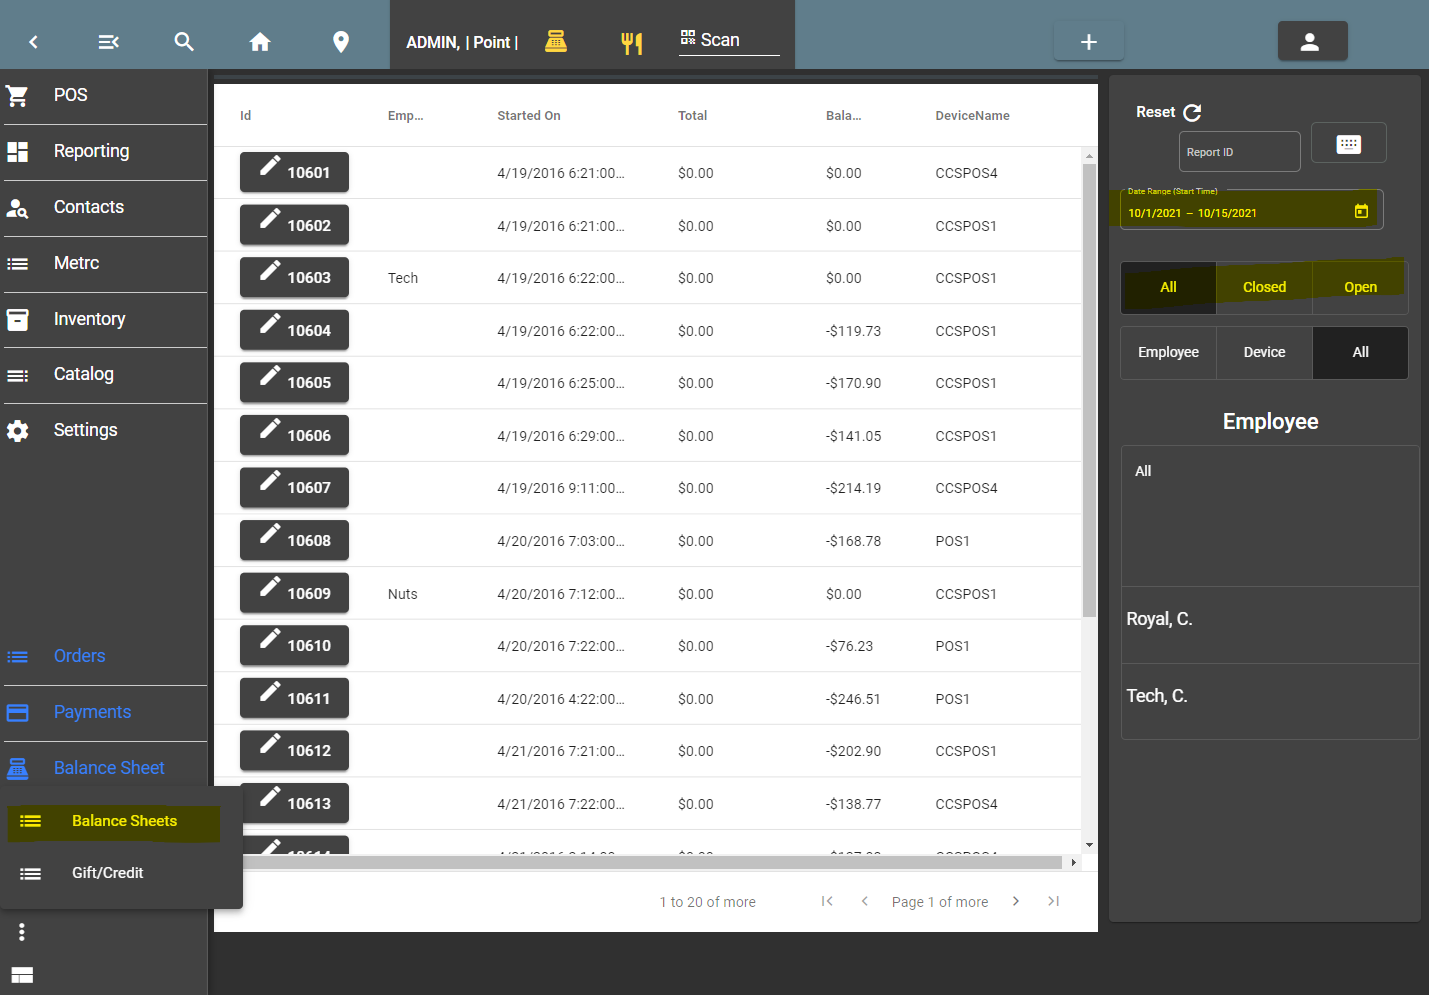1429x995 pixels.
Task: Click the user profile icon button
Action: 1312,42
